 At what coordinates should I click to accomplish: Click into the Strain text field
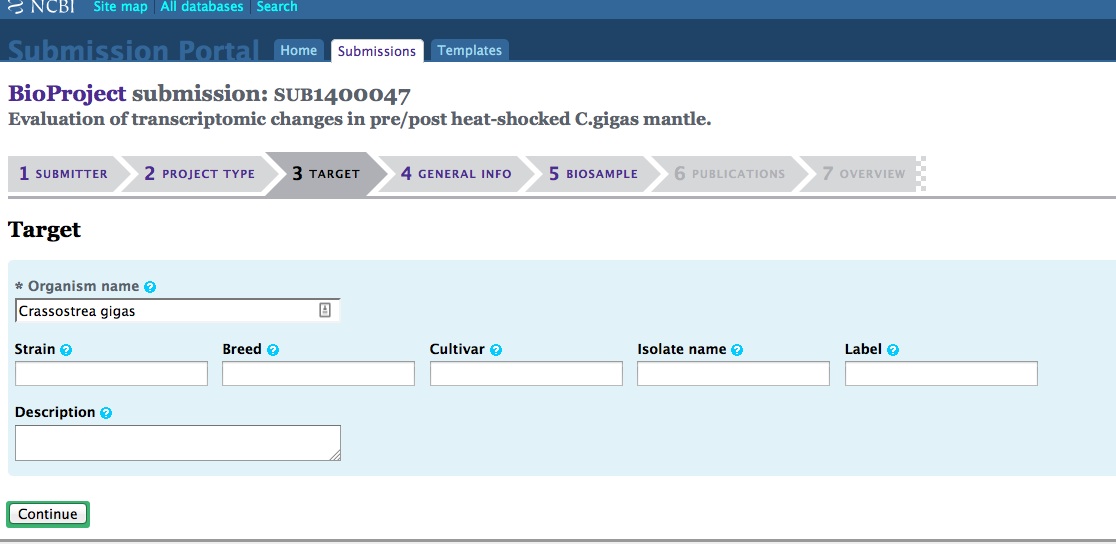pyautogui.click(x=111, y=374)
